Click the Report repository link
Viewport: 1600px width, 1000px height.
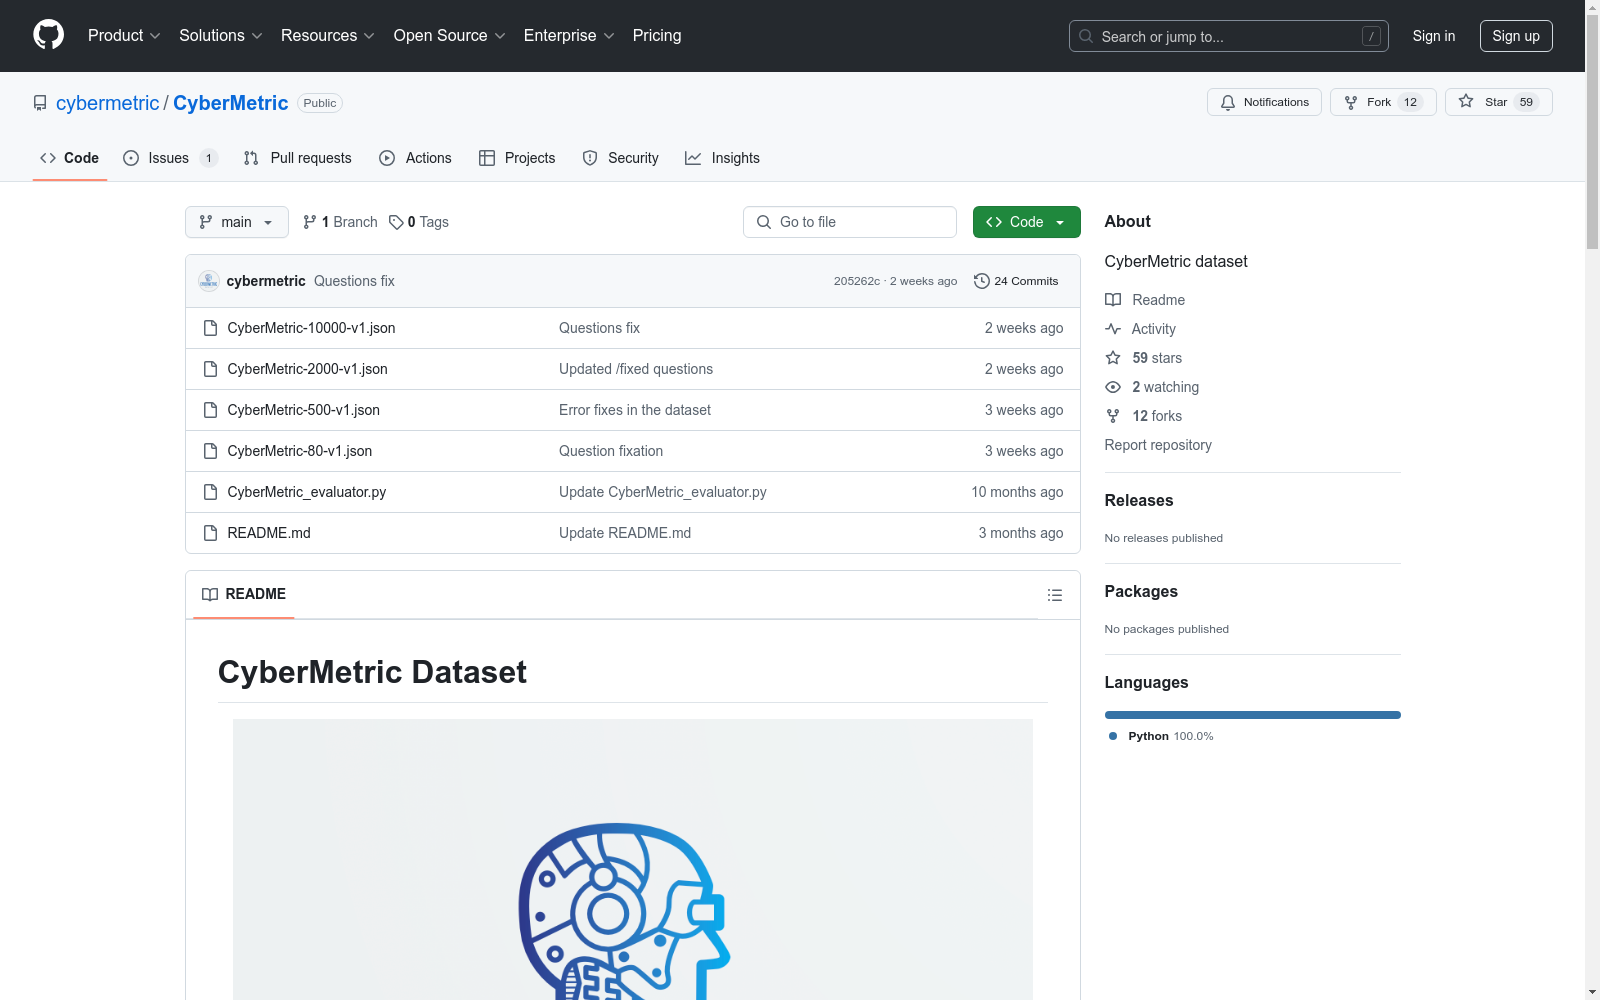pyautogui.click(x=1158, y=445)
